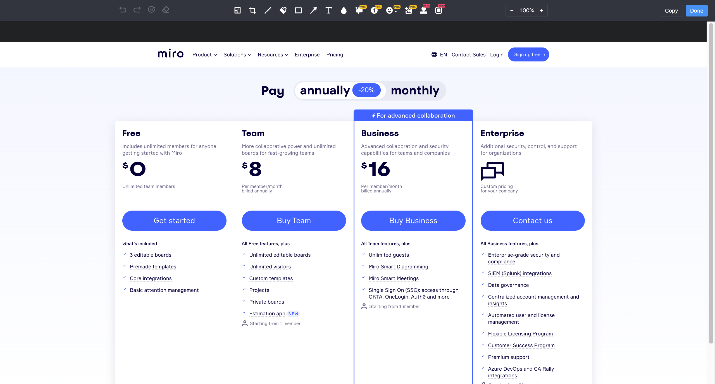
Task: Click the Copy button
Action: point(671,10)
